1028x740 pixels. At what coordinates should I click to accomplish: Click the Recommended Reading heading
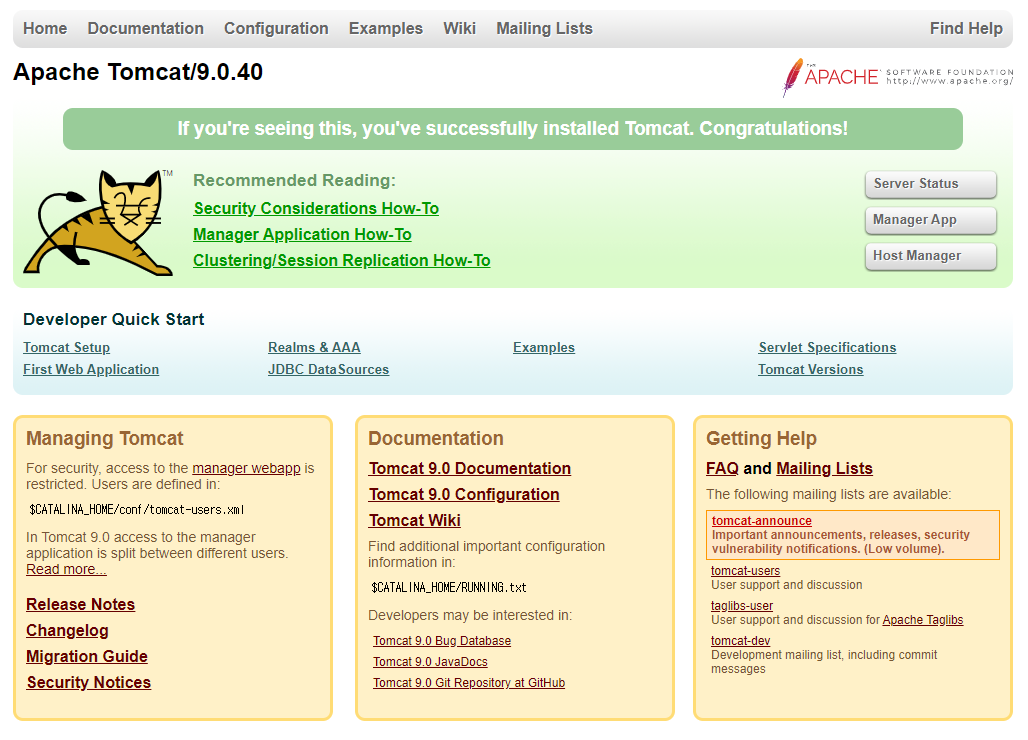coord(294,180)
